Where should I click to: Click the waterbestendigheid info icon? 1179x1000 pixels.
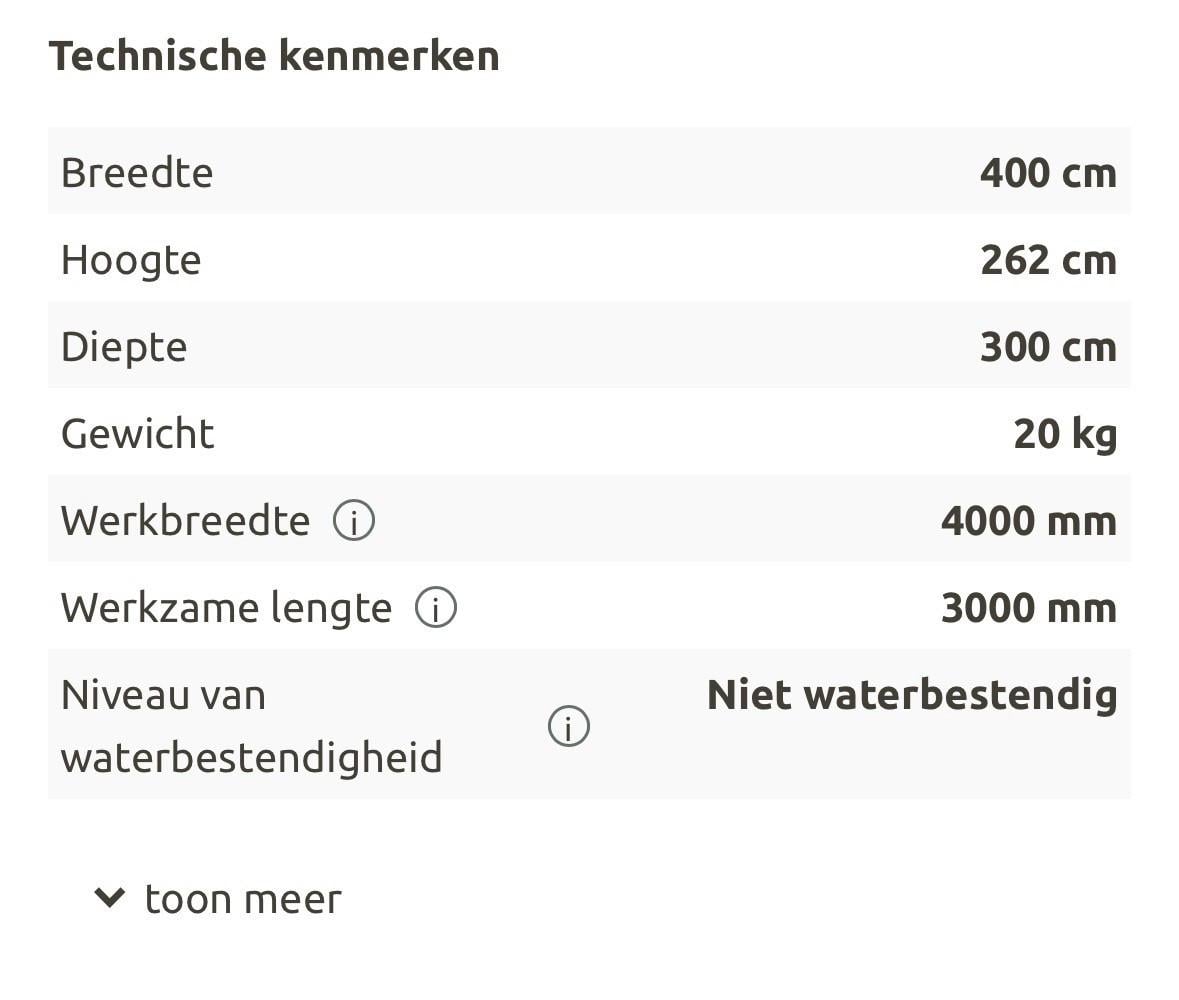[569, 726]
